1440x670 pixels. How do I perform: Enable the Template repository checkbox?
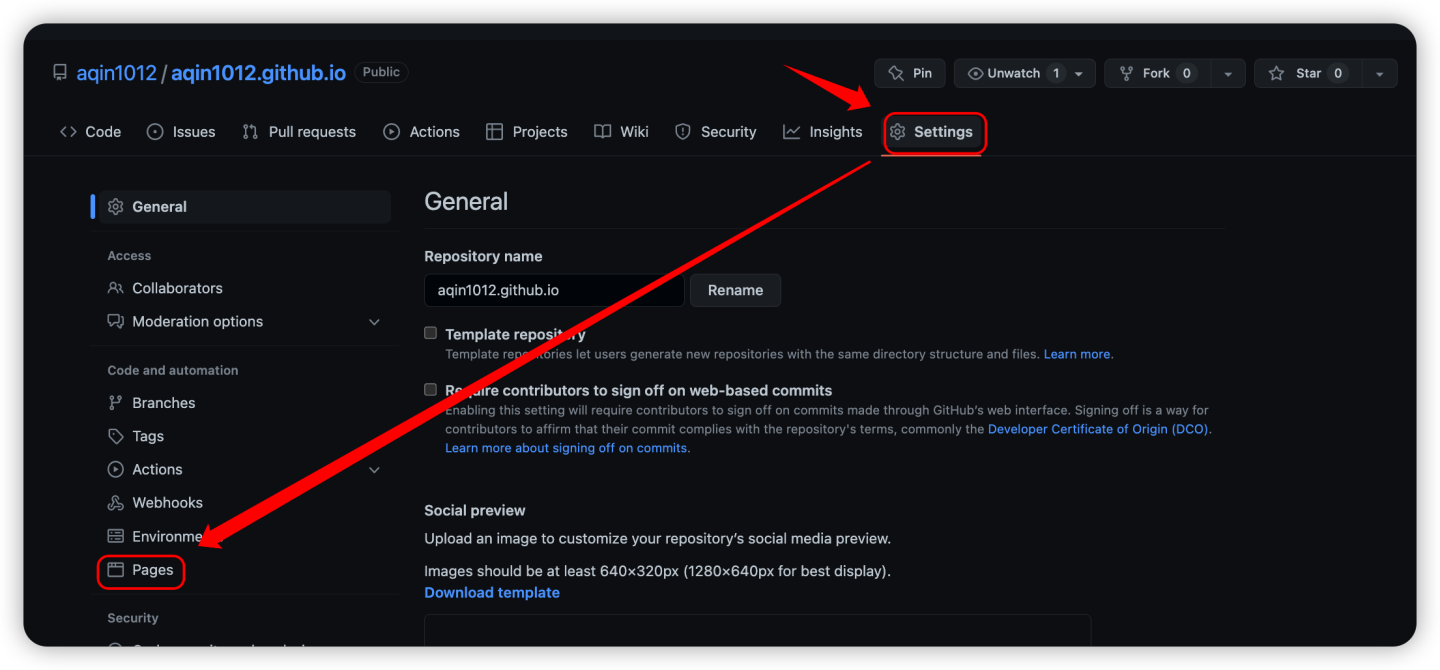(x=431, y=333)
